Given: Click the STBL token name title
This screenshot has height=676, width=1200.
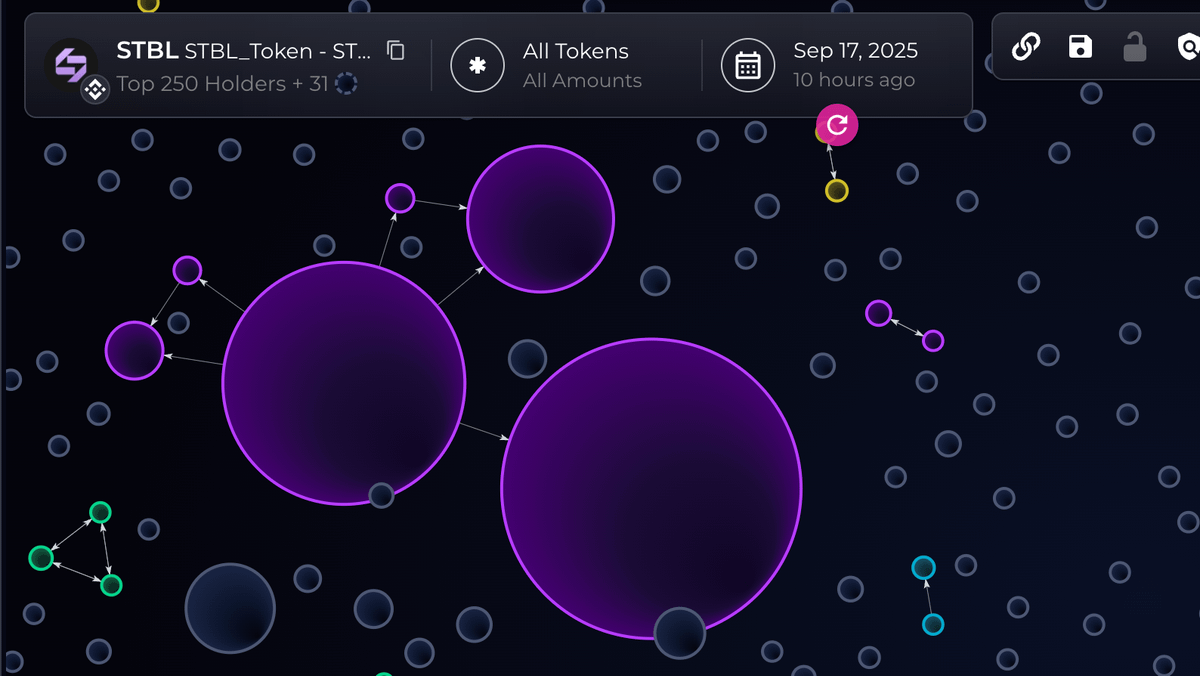Looking at the screenshot, I should pos(244,50).
